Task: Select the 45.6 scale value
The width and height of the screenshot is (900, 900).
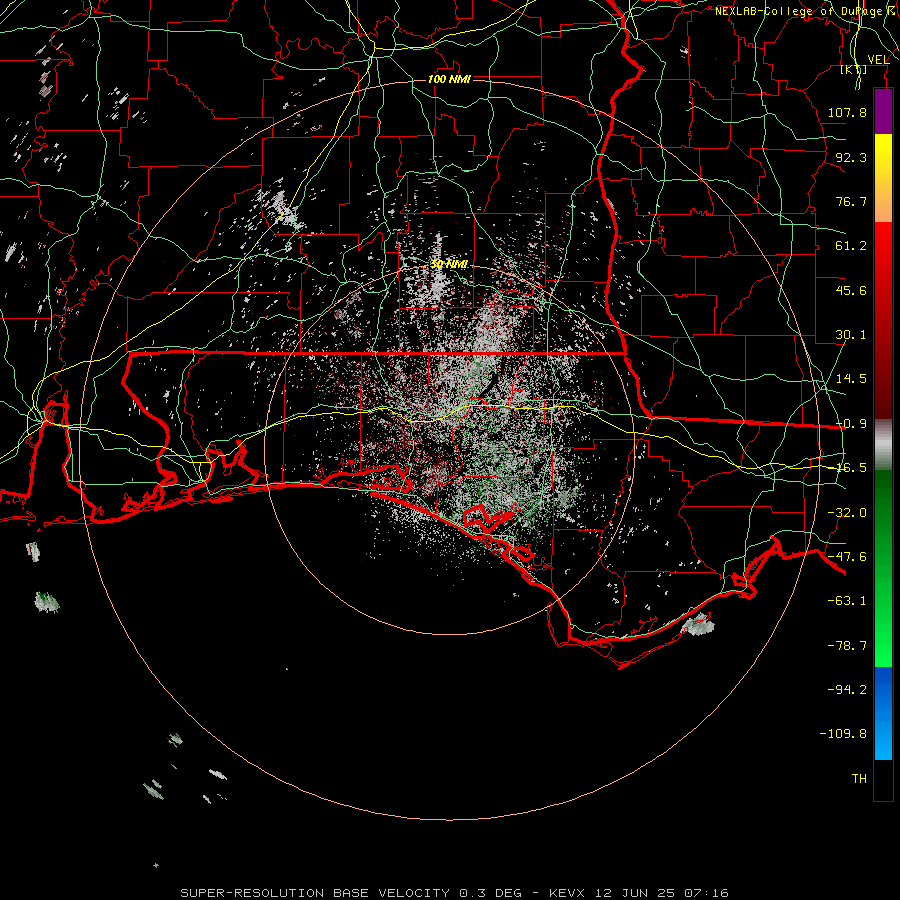Action: (851, 290)
